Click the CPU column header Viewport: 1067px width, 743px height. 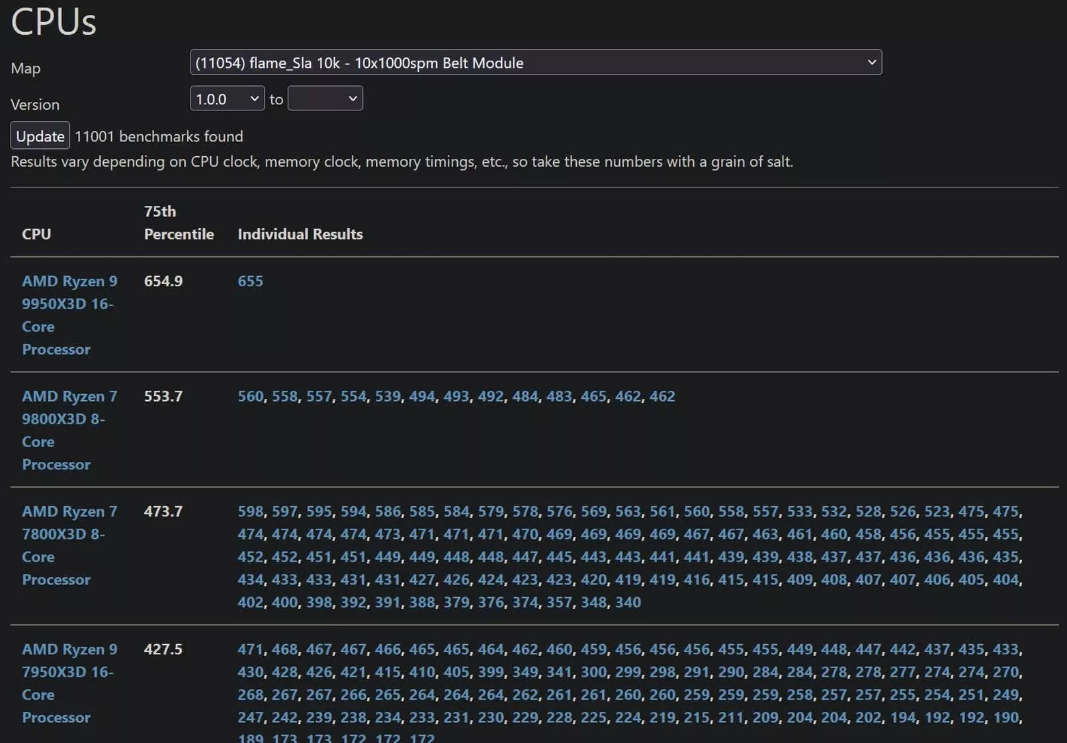(36, 234)
